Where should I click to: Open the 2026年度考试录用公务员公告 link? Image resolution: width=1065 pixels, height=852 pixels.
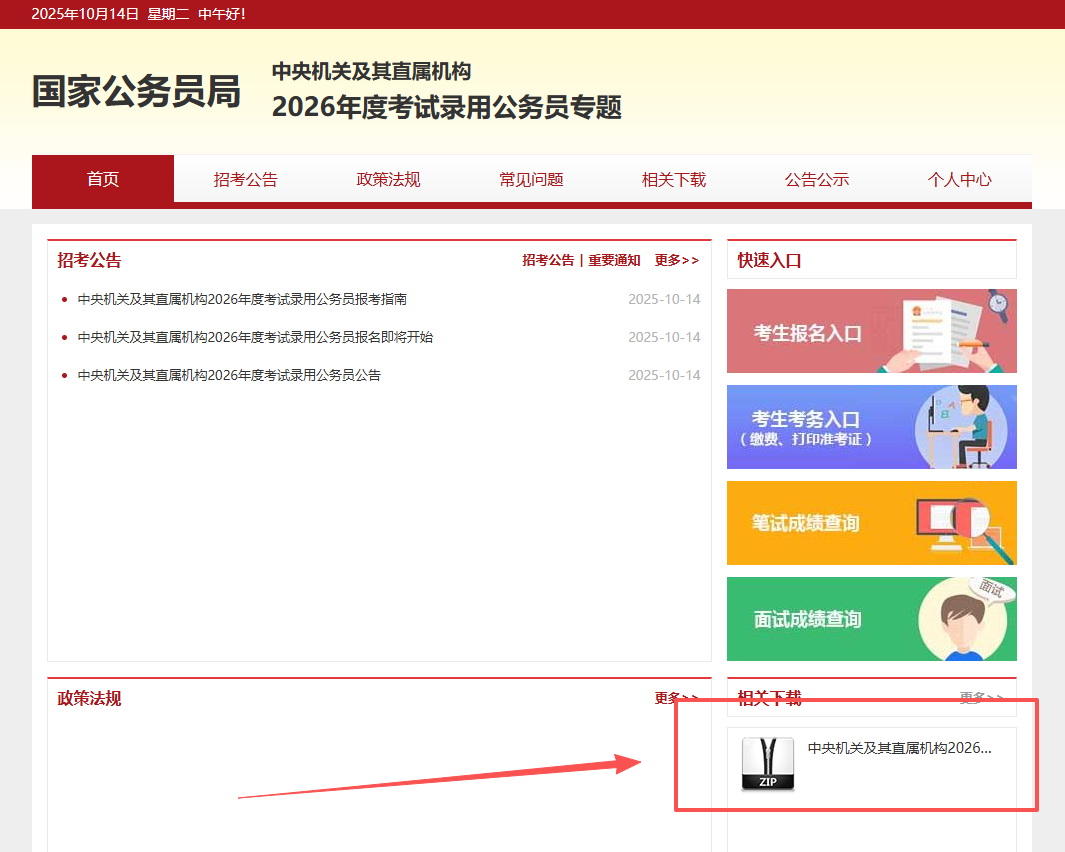[229, 375]
